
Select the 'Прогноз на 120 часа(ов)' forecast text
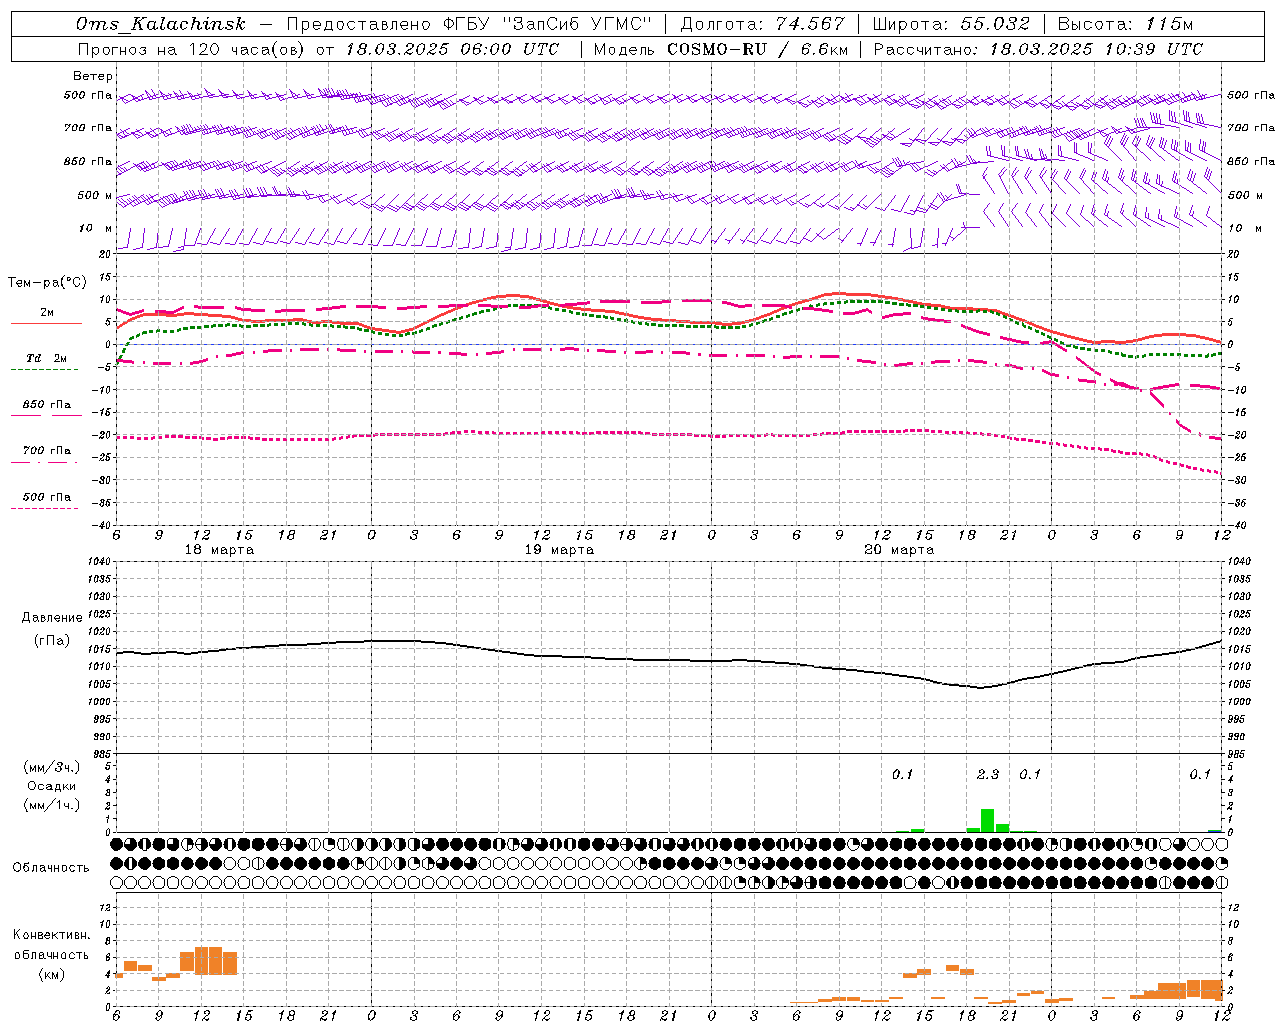click(192, 49)
